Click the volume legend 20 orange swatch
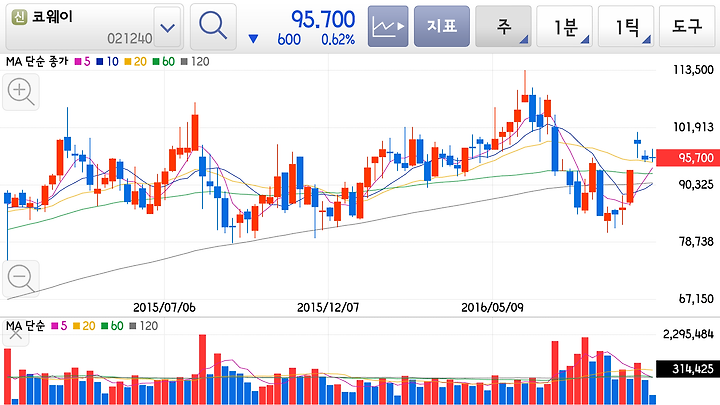 click(x=76, y=326)
